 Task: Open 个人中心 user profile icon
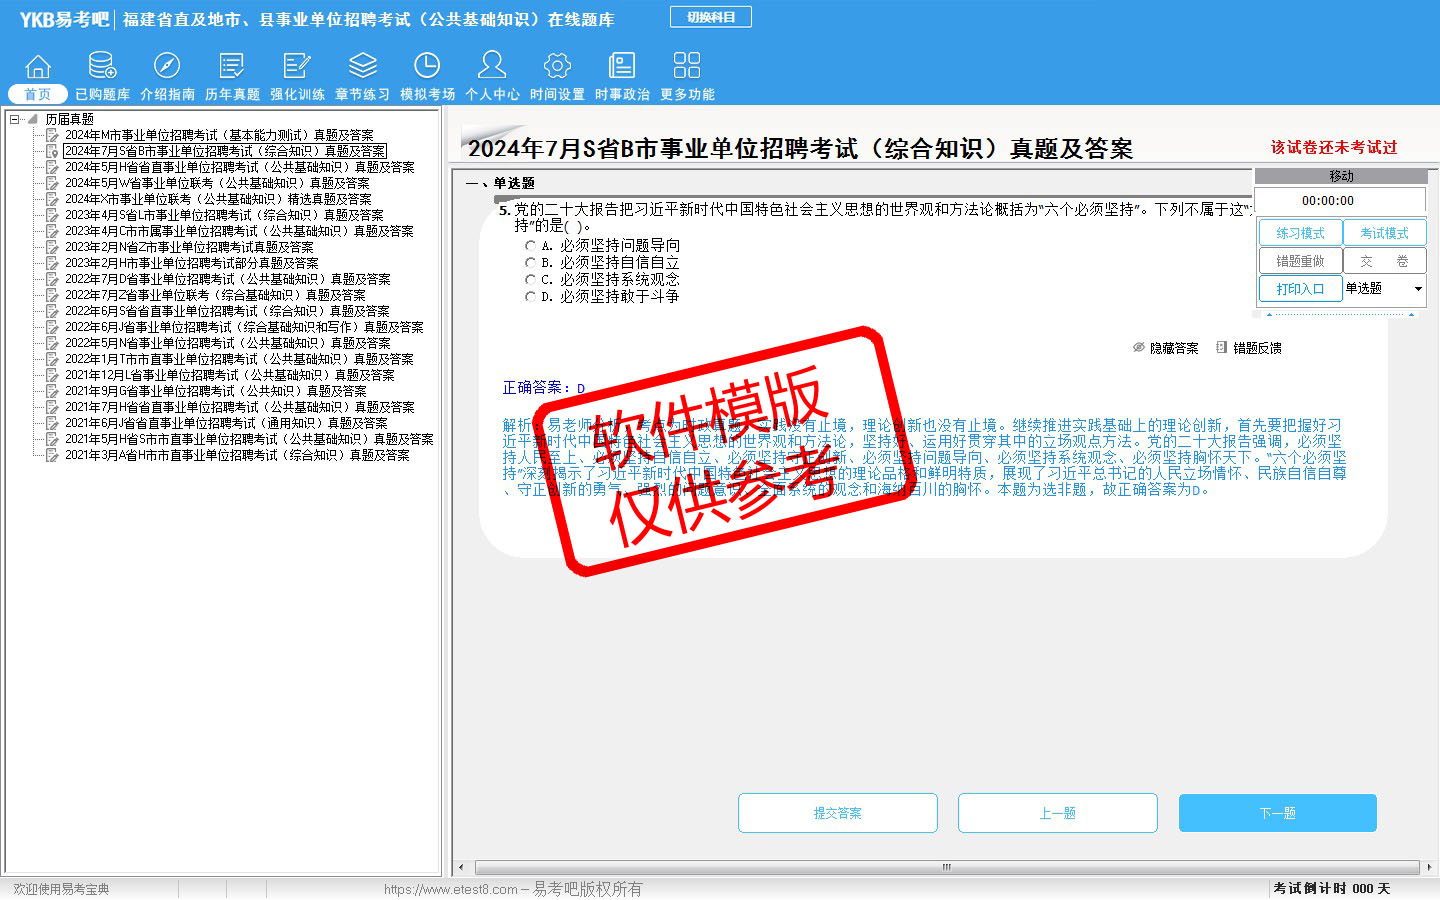pos(492,67)
